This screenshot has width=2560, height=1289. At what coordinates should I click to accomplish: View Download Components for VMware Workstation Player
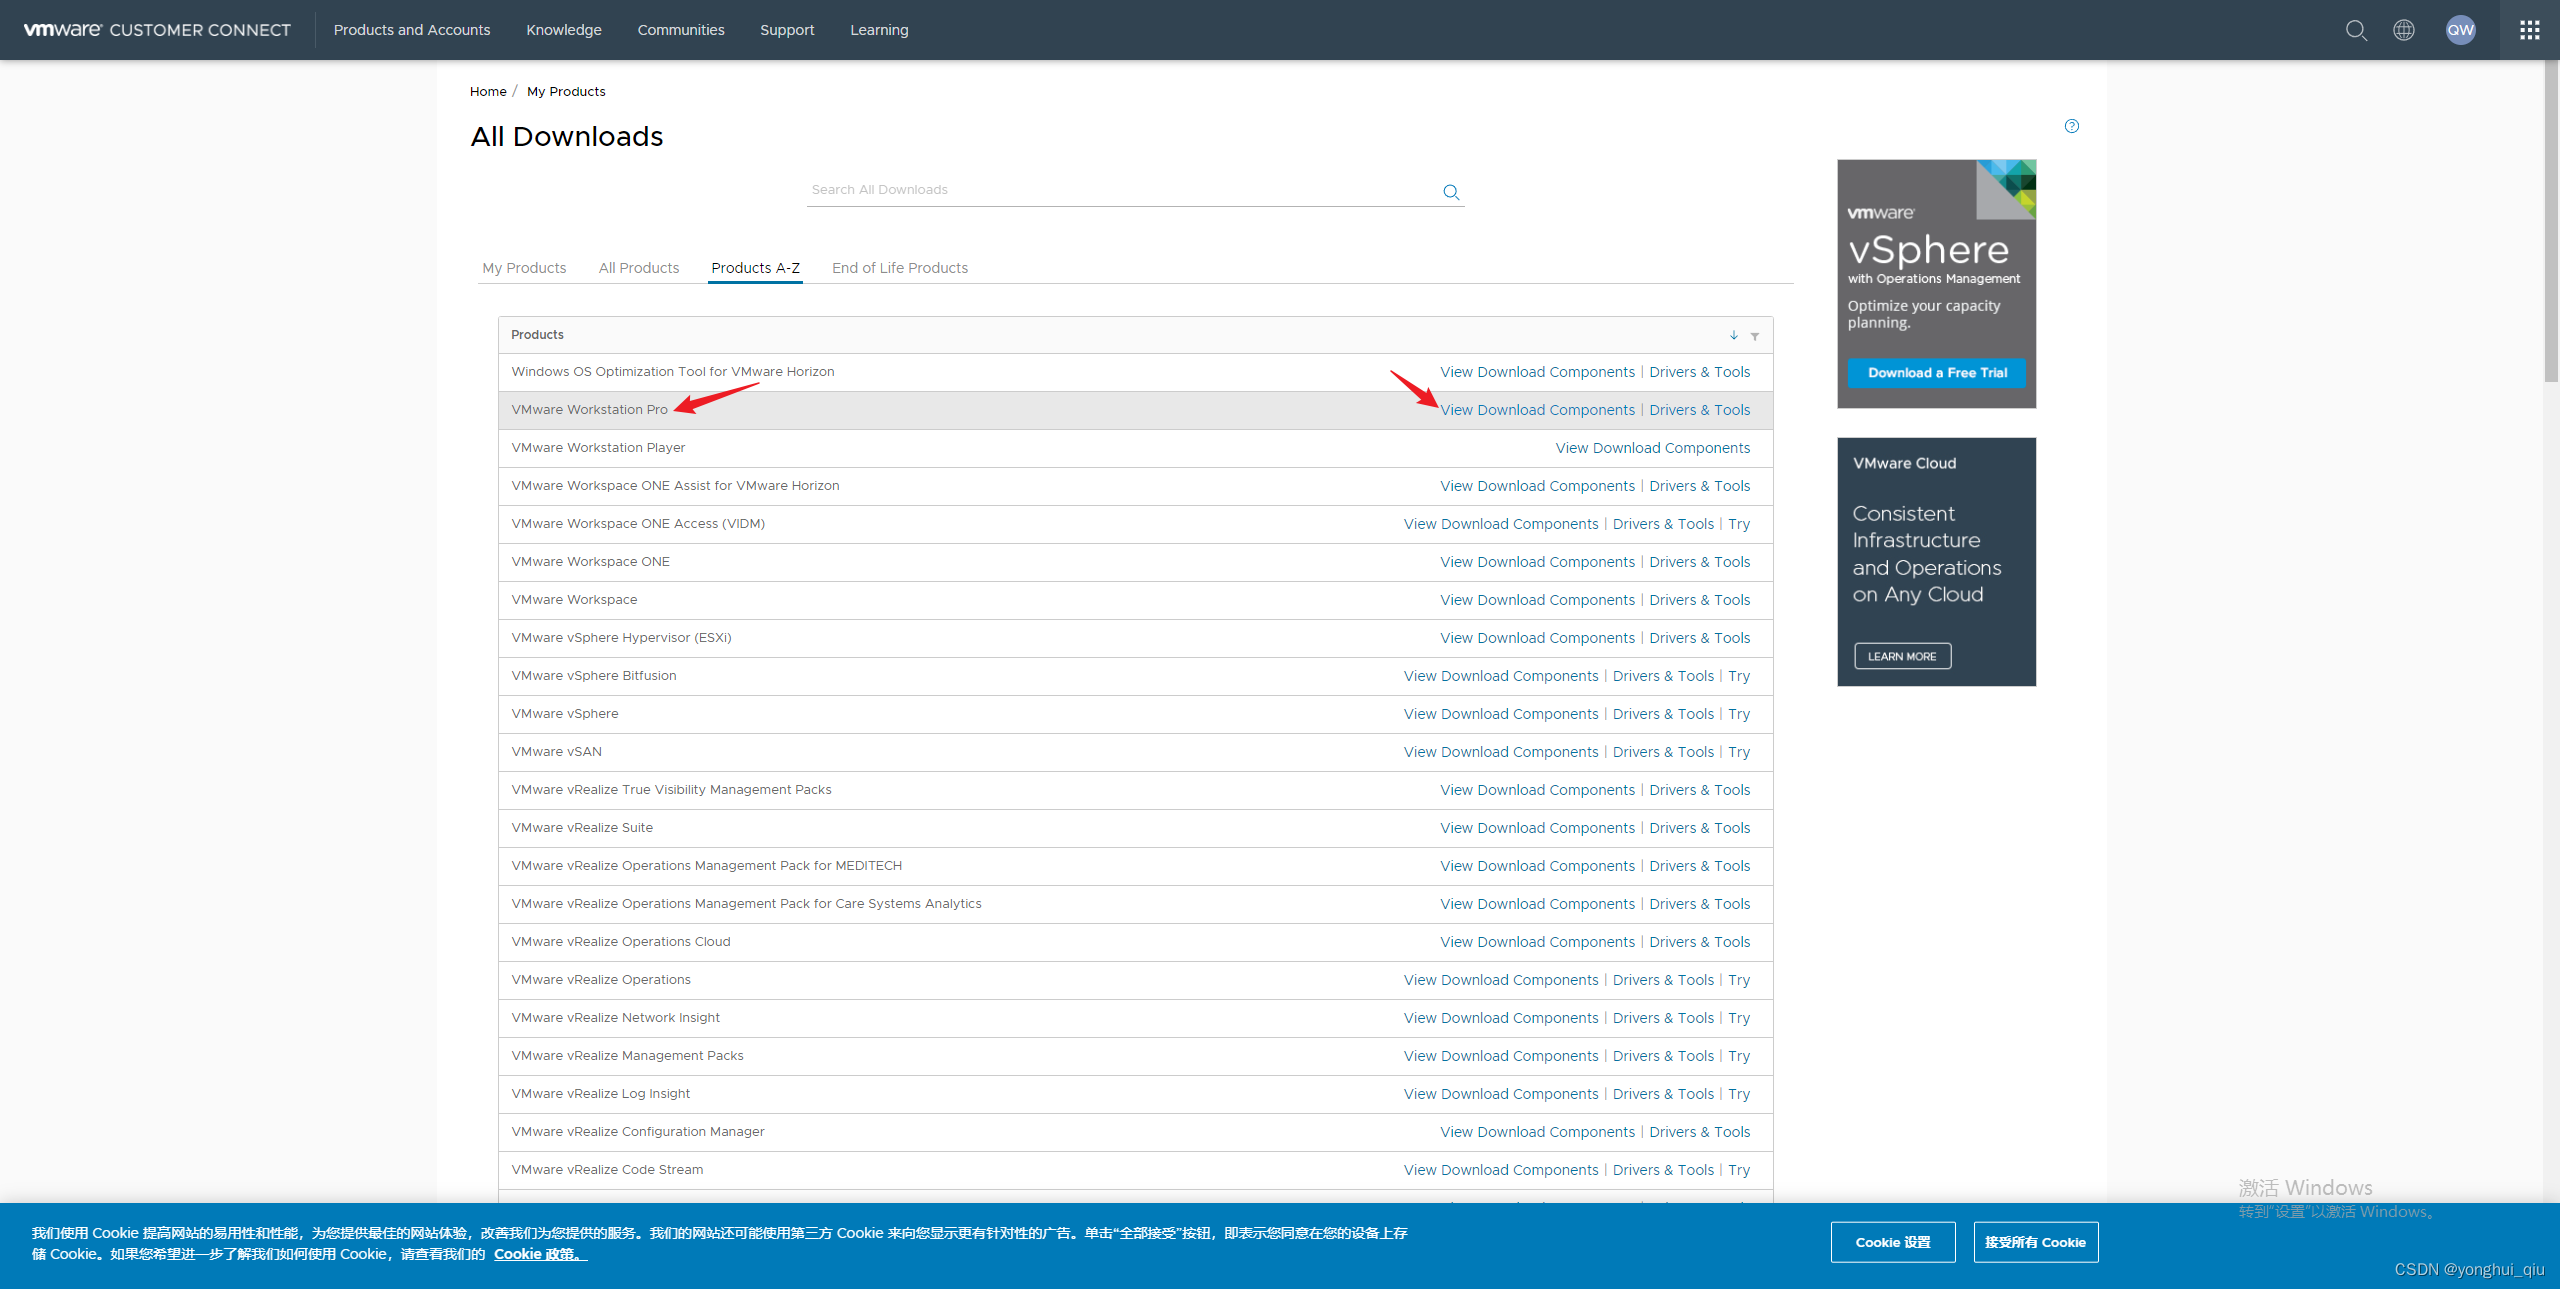click(1653, 448)
